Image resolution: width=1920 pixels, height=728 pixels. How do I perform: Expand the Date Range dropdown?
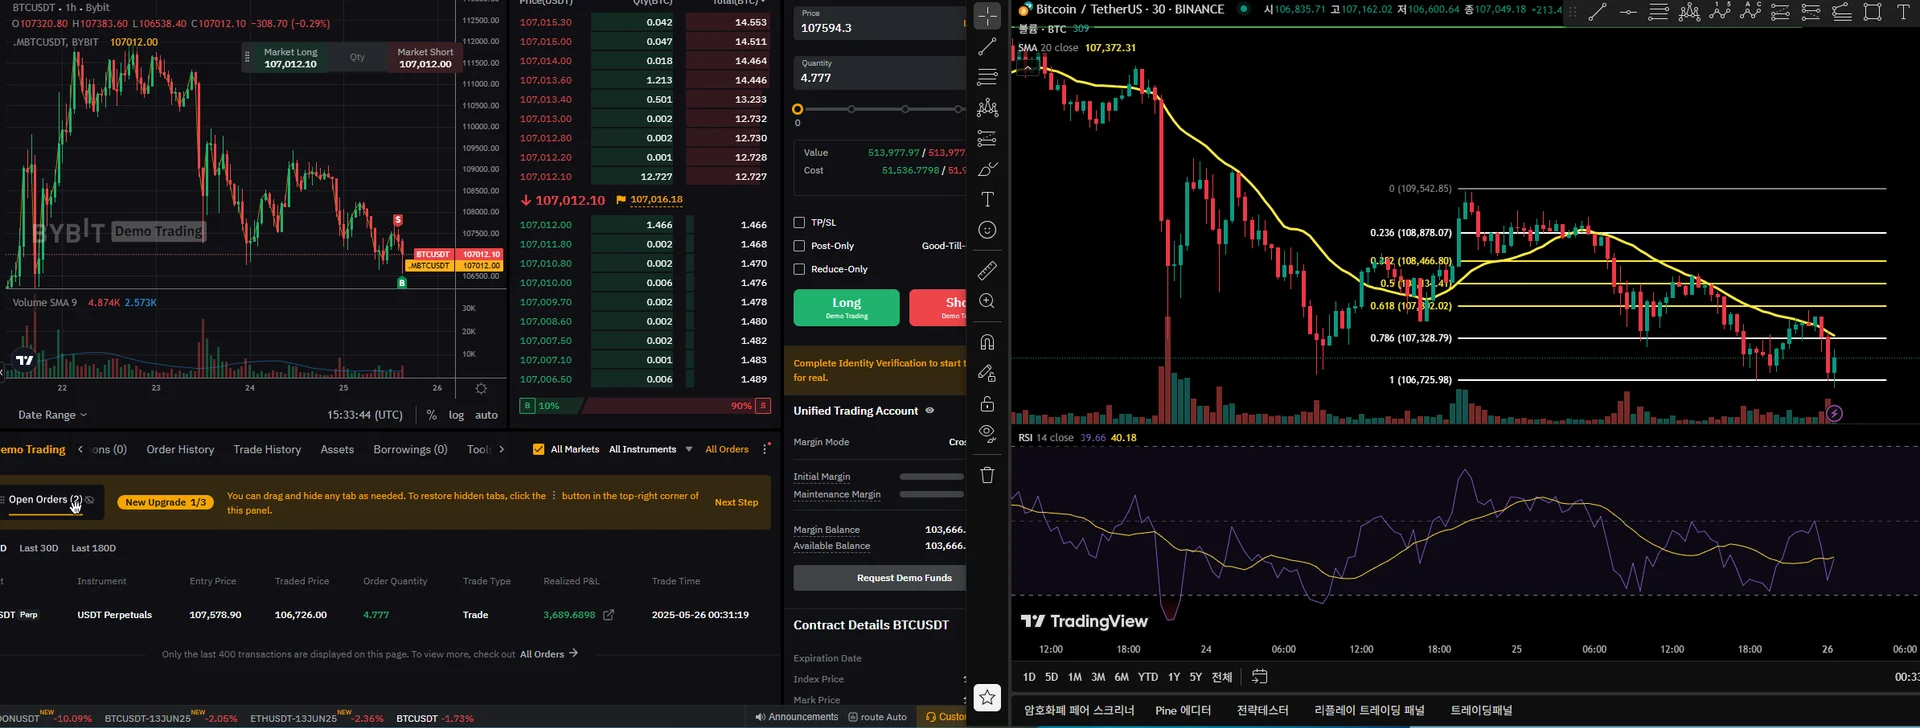pos(52,415)
